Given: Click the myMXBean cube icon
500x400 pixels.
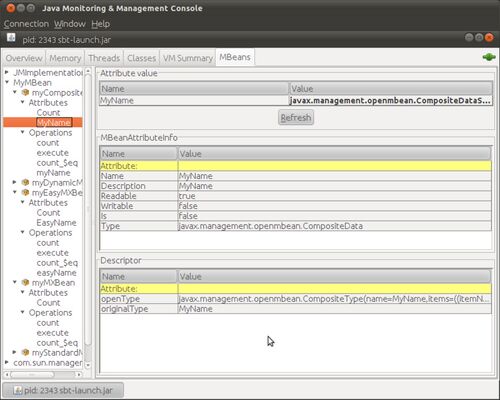Looking at the screenshot, I should [25, 282].
